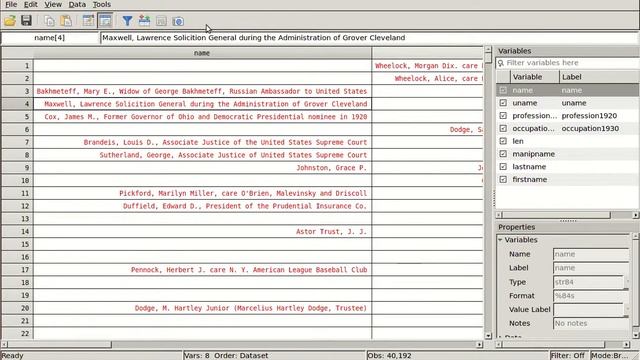Select row number 11 header

click(x=18, y=193)
